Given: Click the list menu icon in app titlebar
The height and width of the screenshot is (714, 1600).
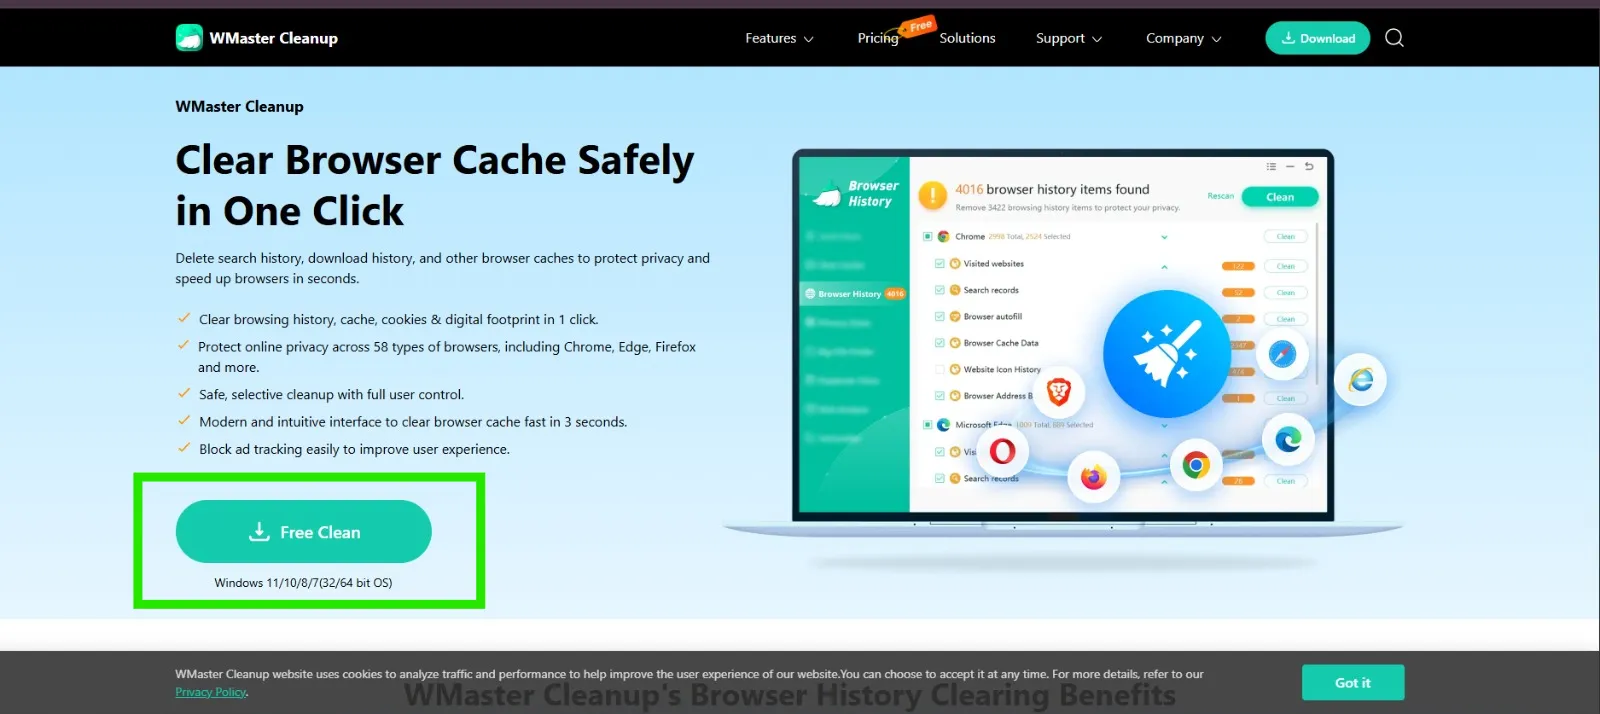Looking at the screenshot, I should [1271, 167].
